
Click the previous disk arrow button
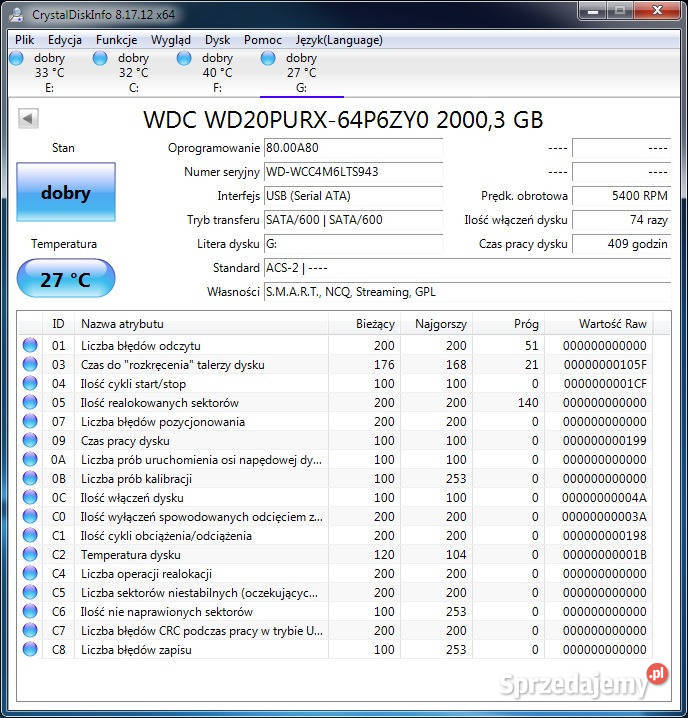pyautogui.click(x=28, y=119)
